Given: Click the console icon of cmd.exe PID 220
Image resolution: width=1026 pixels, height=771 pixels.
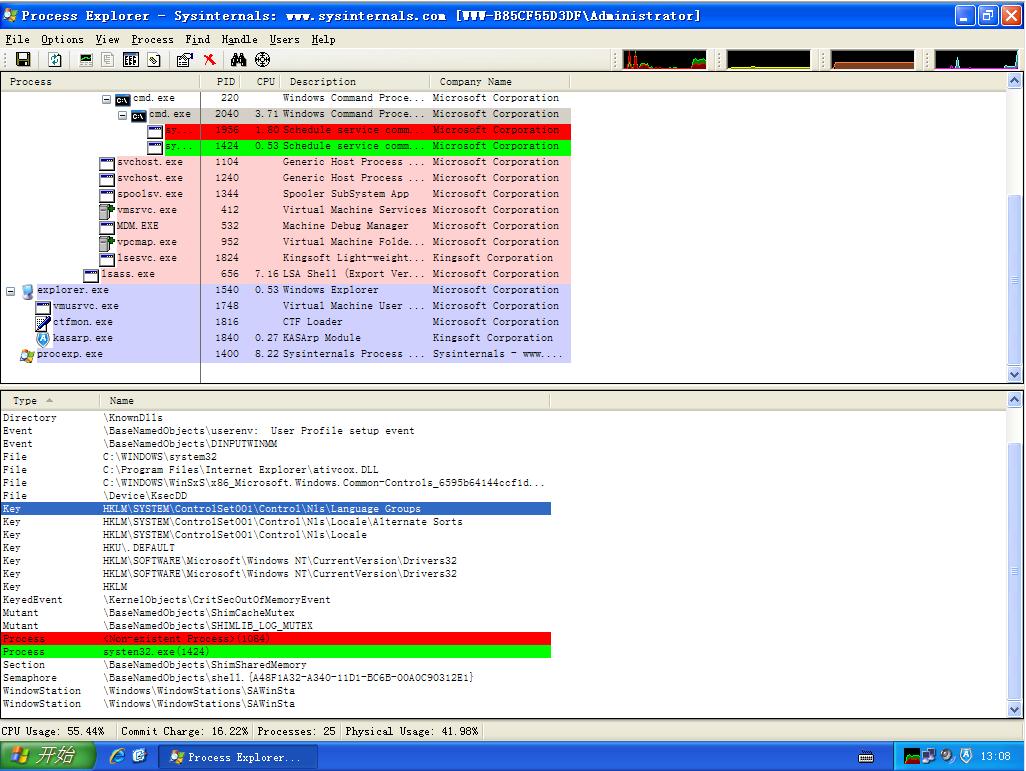Looking at the screenshot, I should (122, 99).
